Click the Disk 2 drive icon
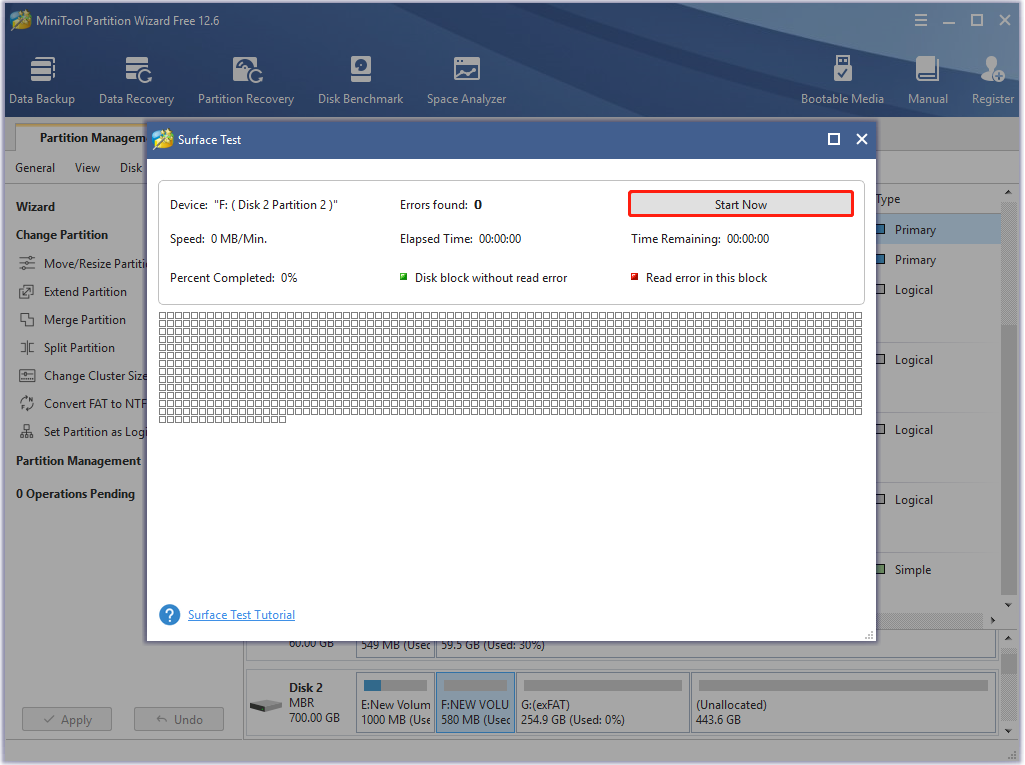The image size is (1025, 765). [x=265, y=706]
